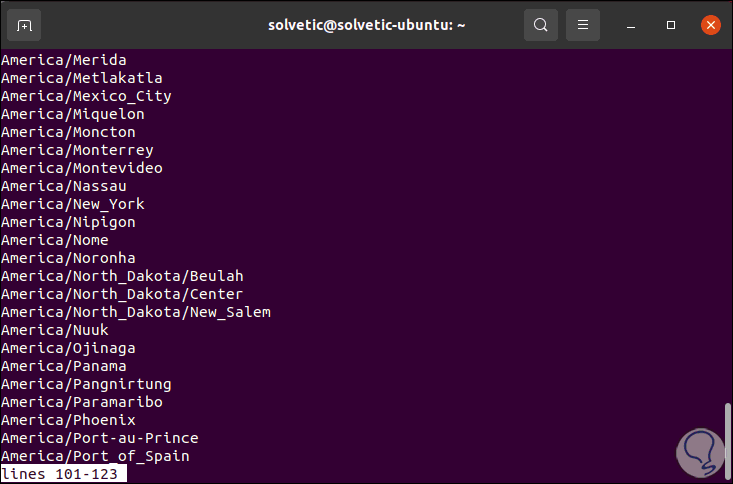Maximize the terminal window
The height and width of the screenshot is (484, 733).
[671, 24]
